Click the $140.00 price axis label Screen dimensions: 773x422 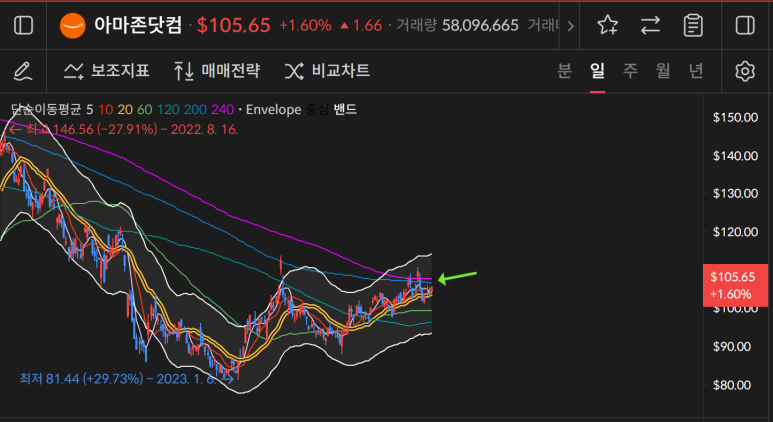735,156
